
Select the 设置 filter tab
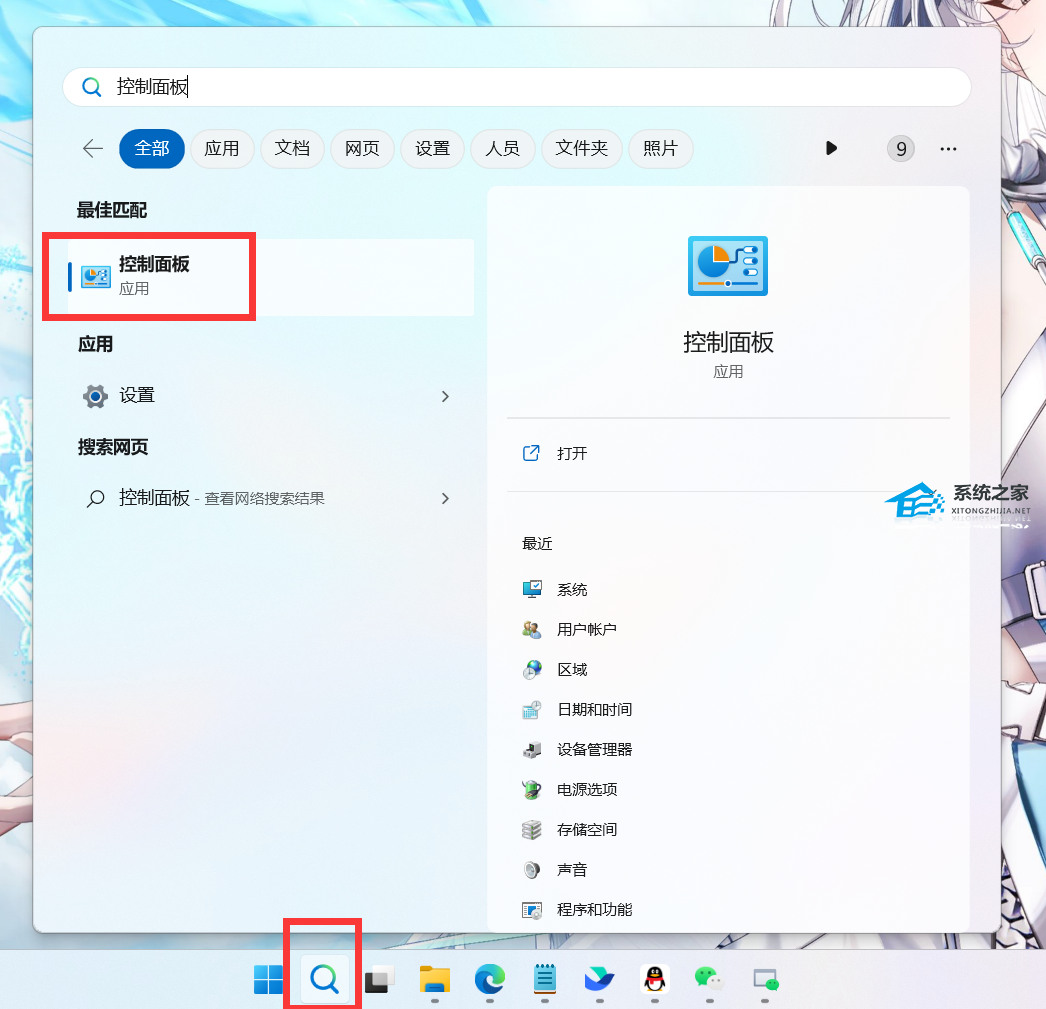coord(432,148)
